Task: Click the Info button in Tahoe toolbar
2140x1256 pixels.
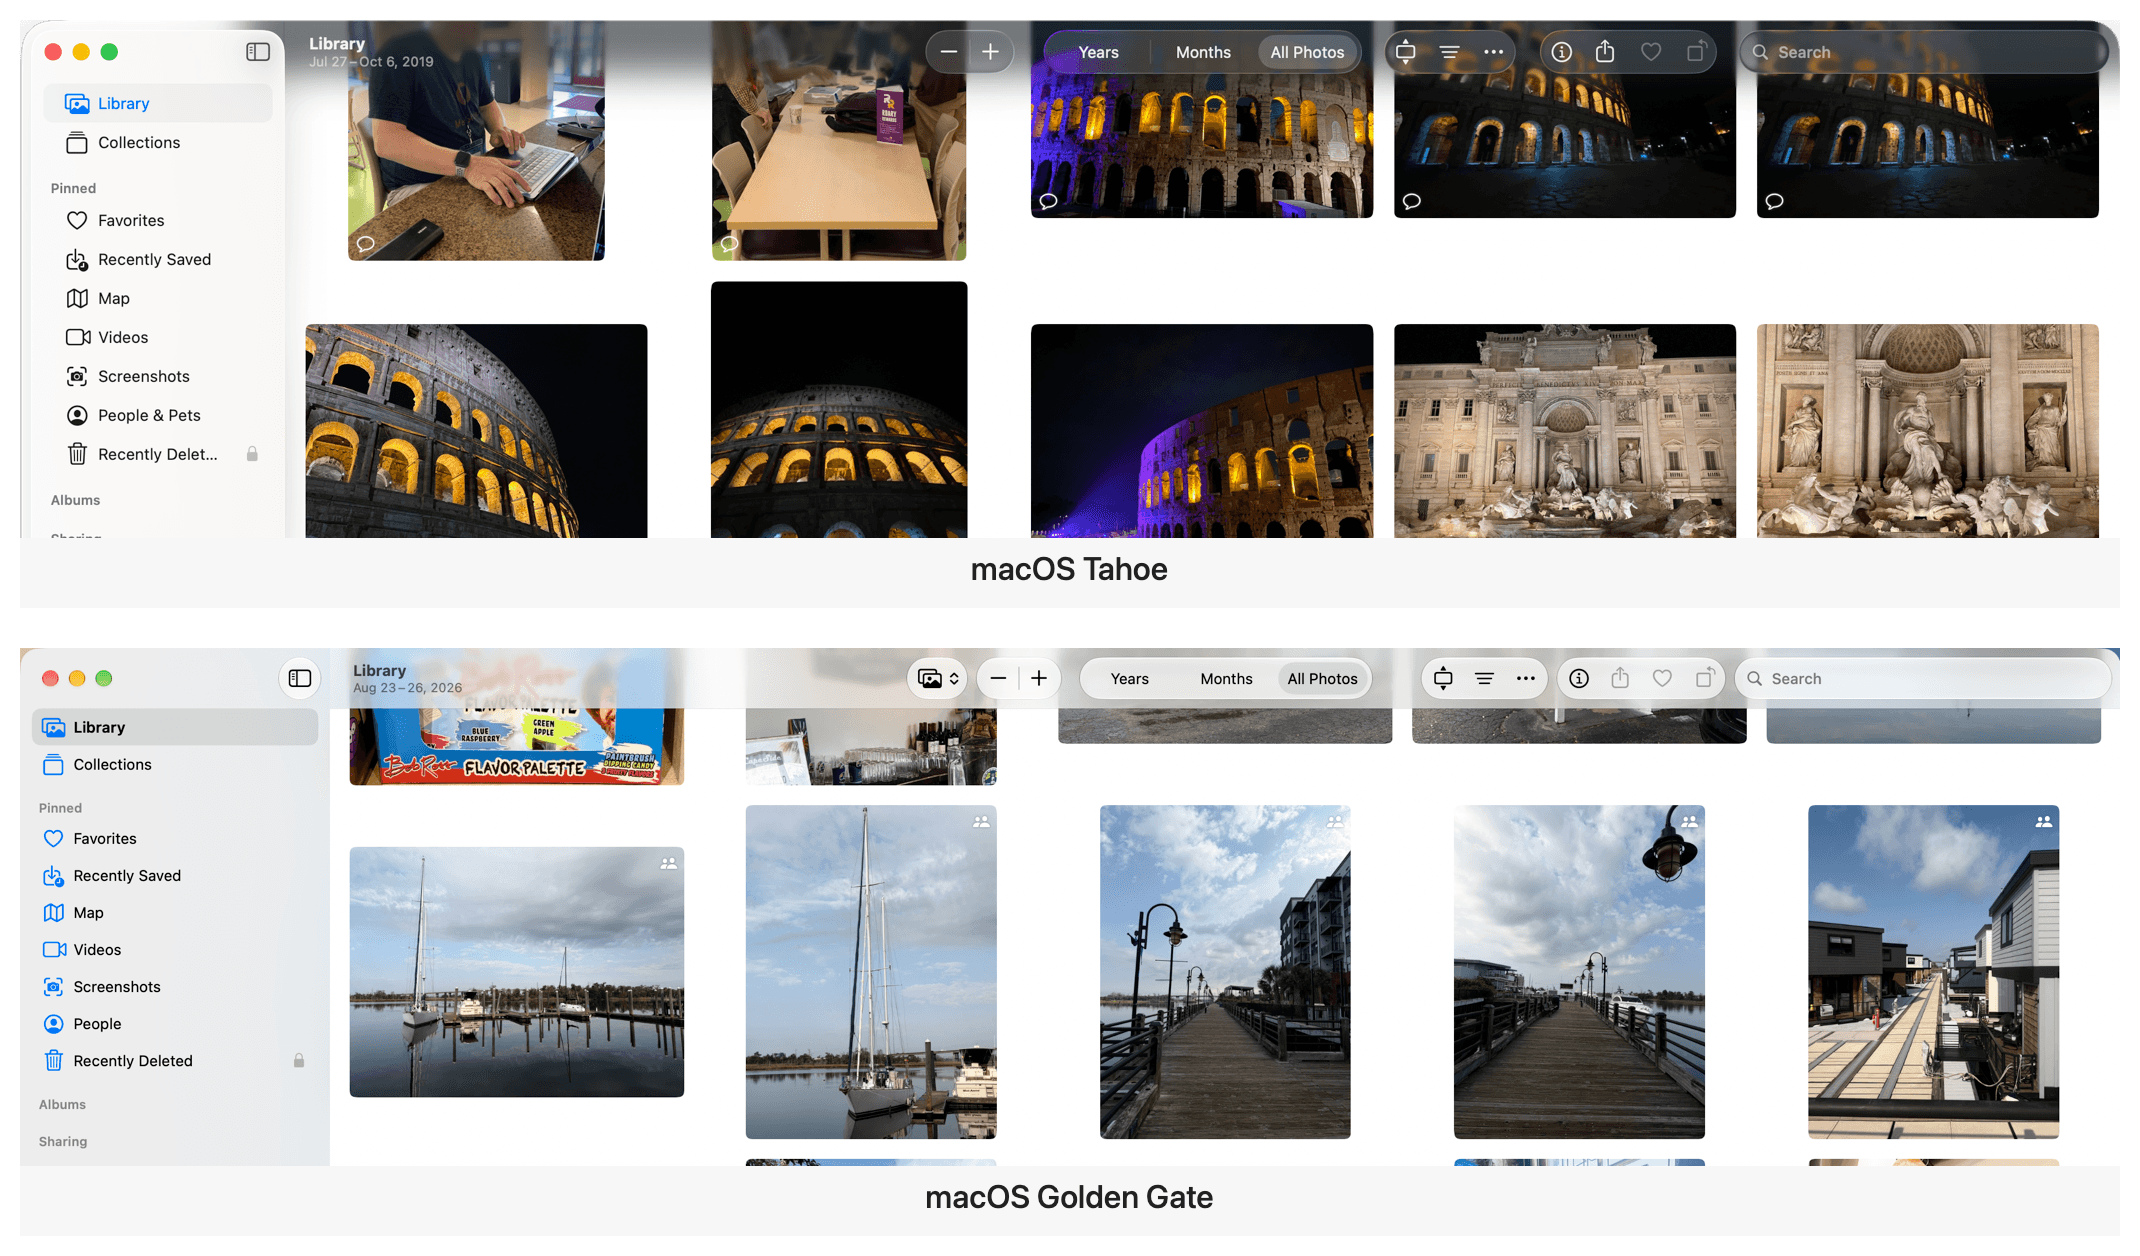Action: pos(1561,52)
